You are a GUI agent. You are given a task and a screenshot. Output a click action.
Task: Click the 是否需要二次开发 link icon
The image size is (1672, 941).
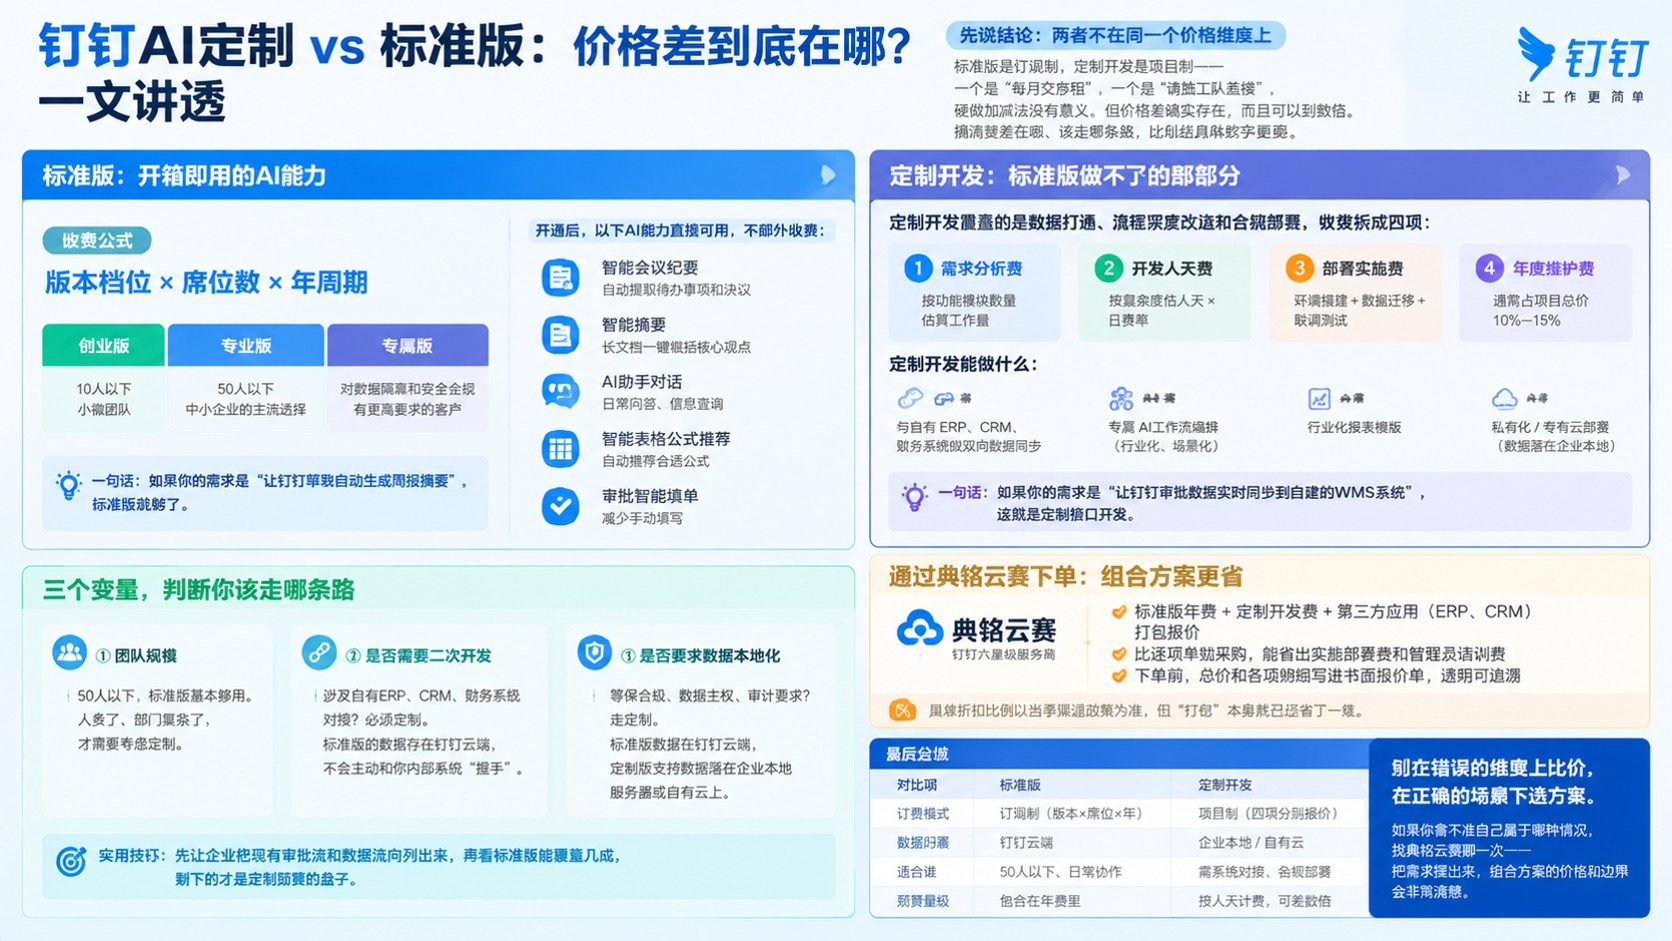[x=319, y=653]
